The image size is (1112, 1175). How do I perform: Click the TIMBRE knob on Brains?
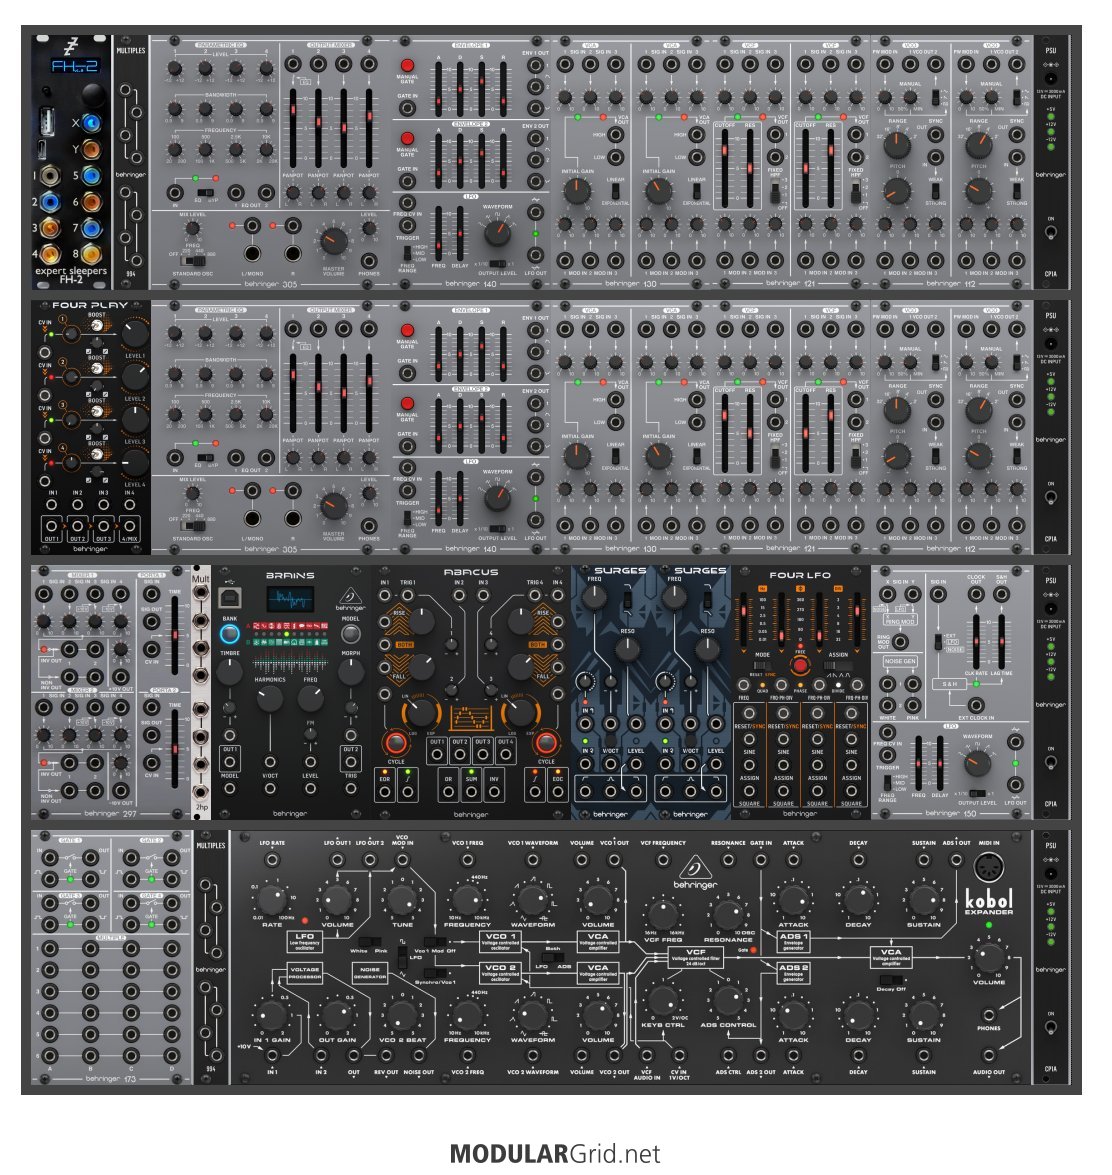(x=229, y=671)
